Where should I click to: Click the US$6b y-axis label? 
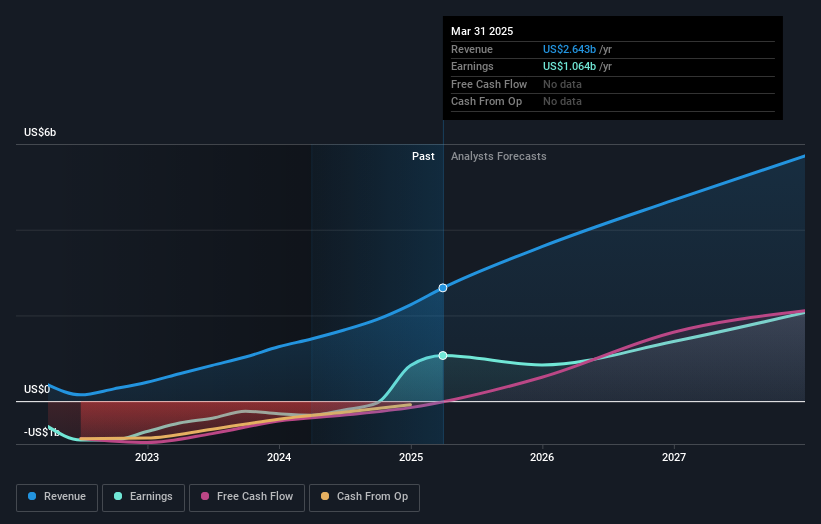click(40, 132)
